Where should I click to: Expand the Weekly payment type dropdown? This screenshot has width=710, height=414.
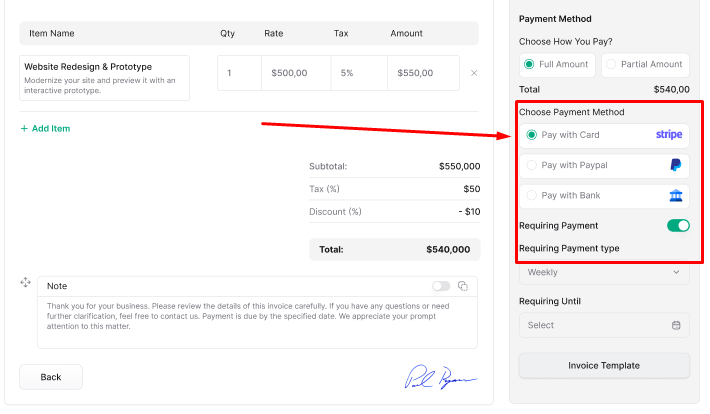pyautogui.click(x=604, y=272)
